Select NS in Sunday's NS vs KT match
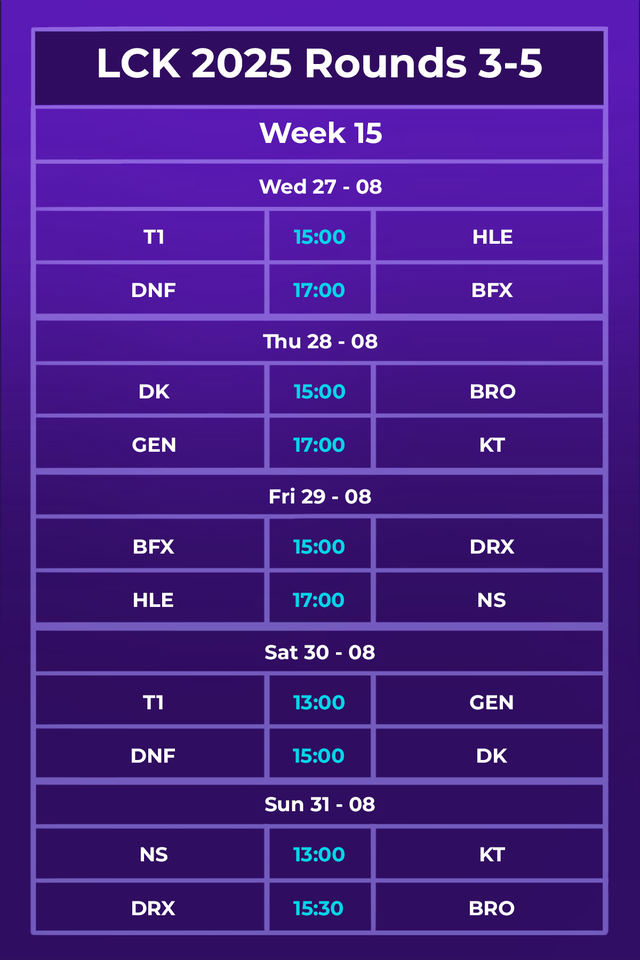The height and width of the screenshot is (960, 640). click(x=153, y=855)
